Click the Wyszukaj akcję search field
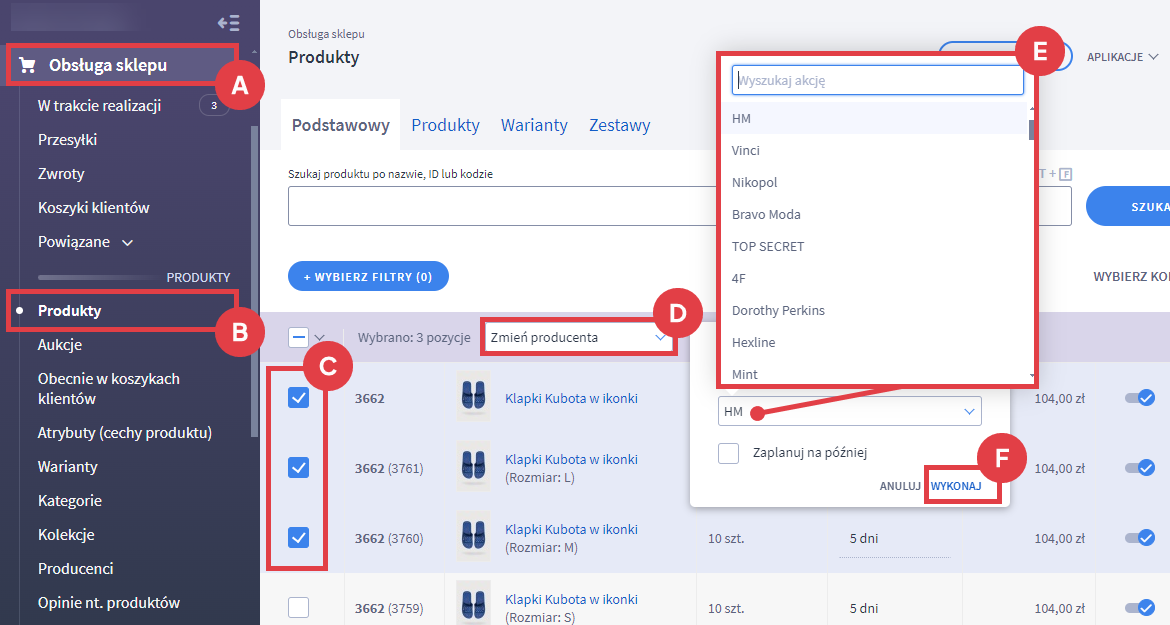The image size is (1170, 625). 877,80
